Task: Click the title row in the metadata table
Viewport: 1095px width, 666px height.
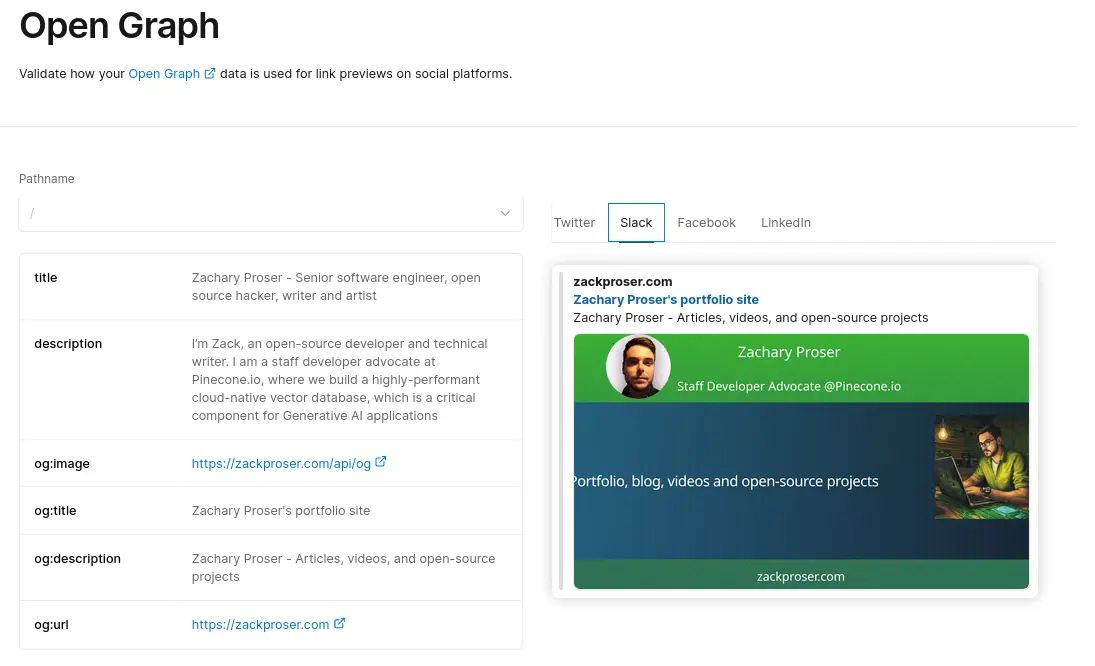Action: (x=270, y=286)
